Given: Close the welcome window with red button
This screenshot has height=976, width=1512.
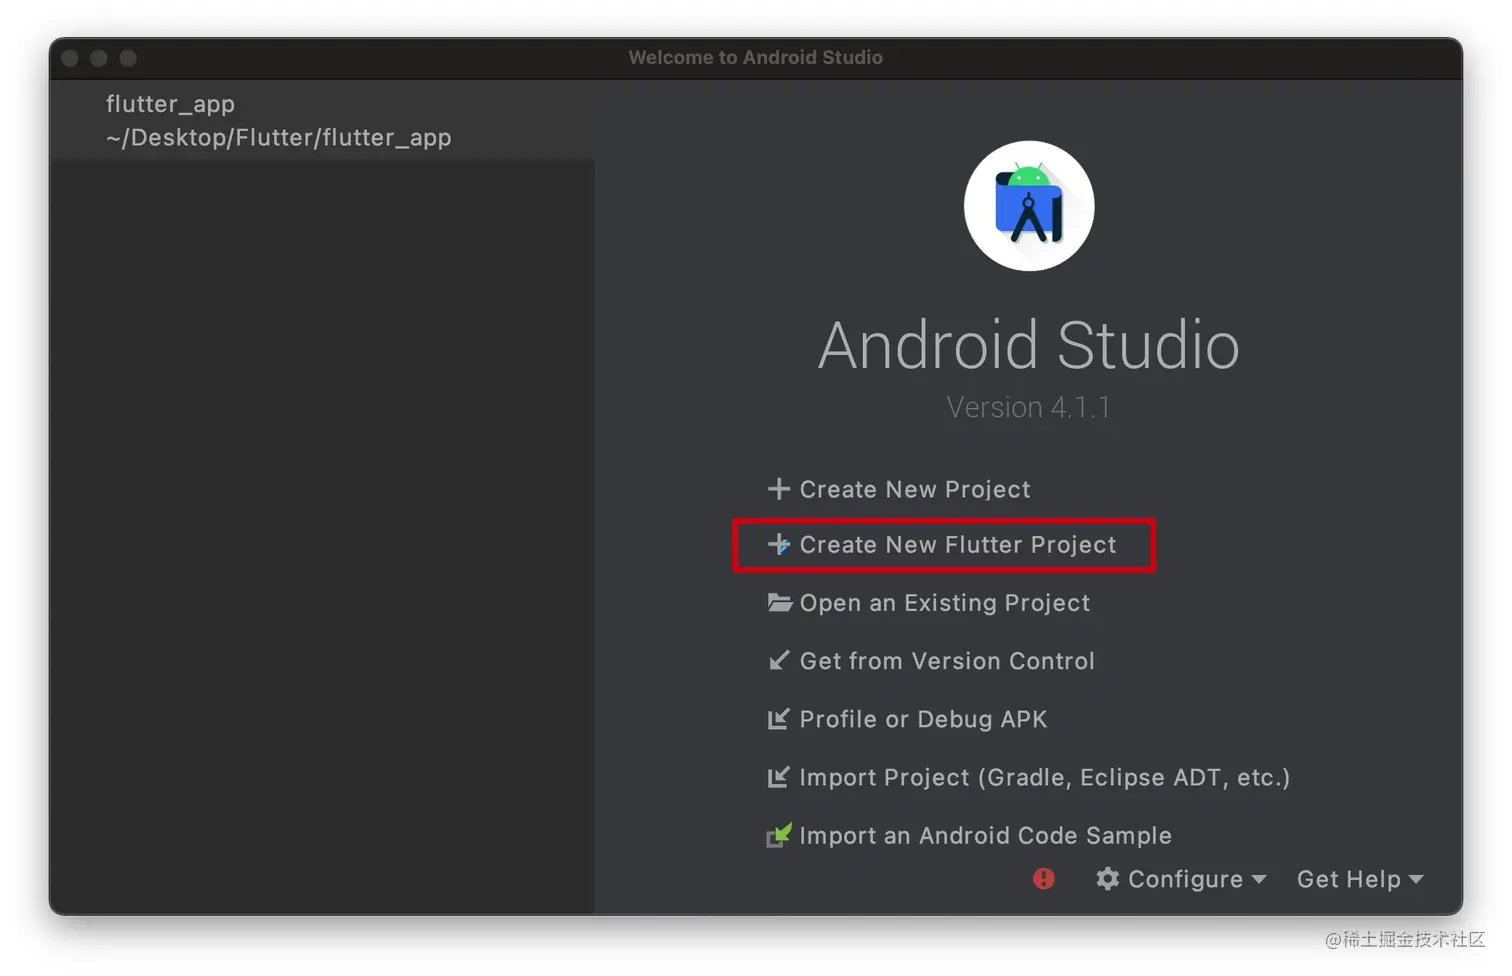Looking at the screenshot, I should click(x=70, y=58).
